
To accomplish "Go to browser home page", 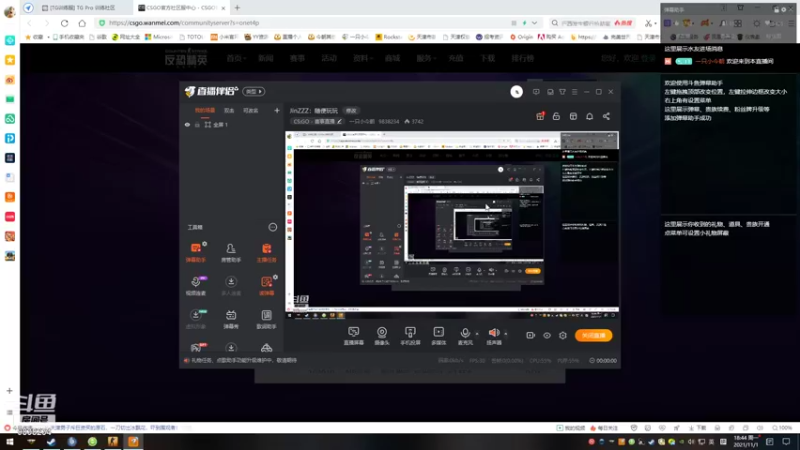I will click(82, 23).
